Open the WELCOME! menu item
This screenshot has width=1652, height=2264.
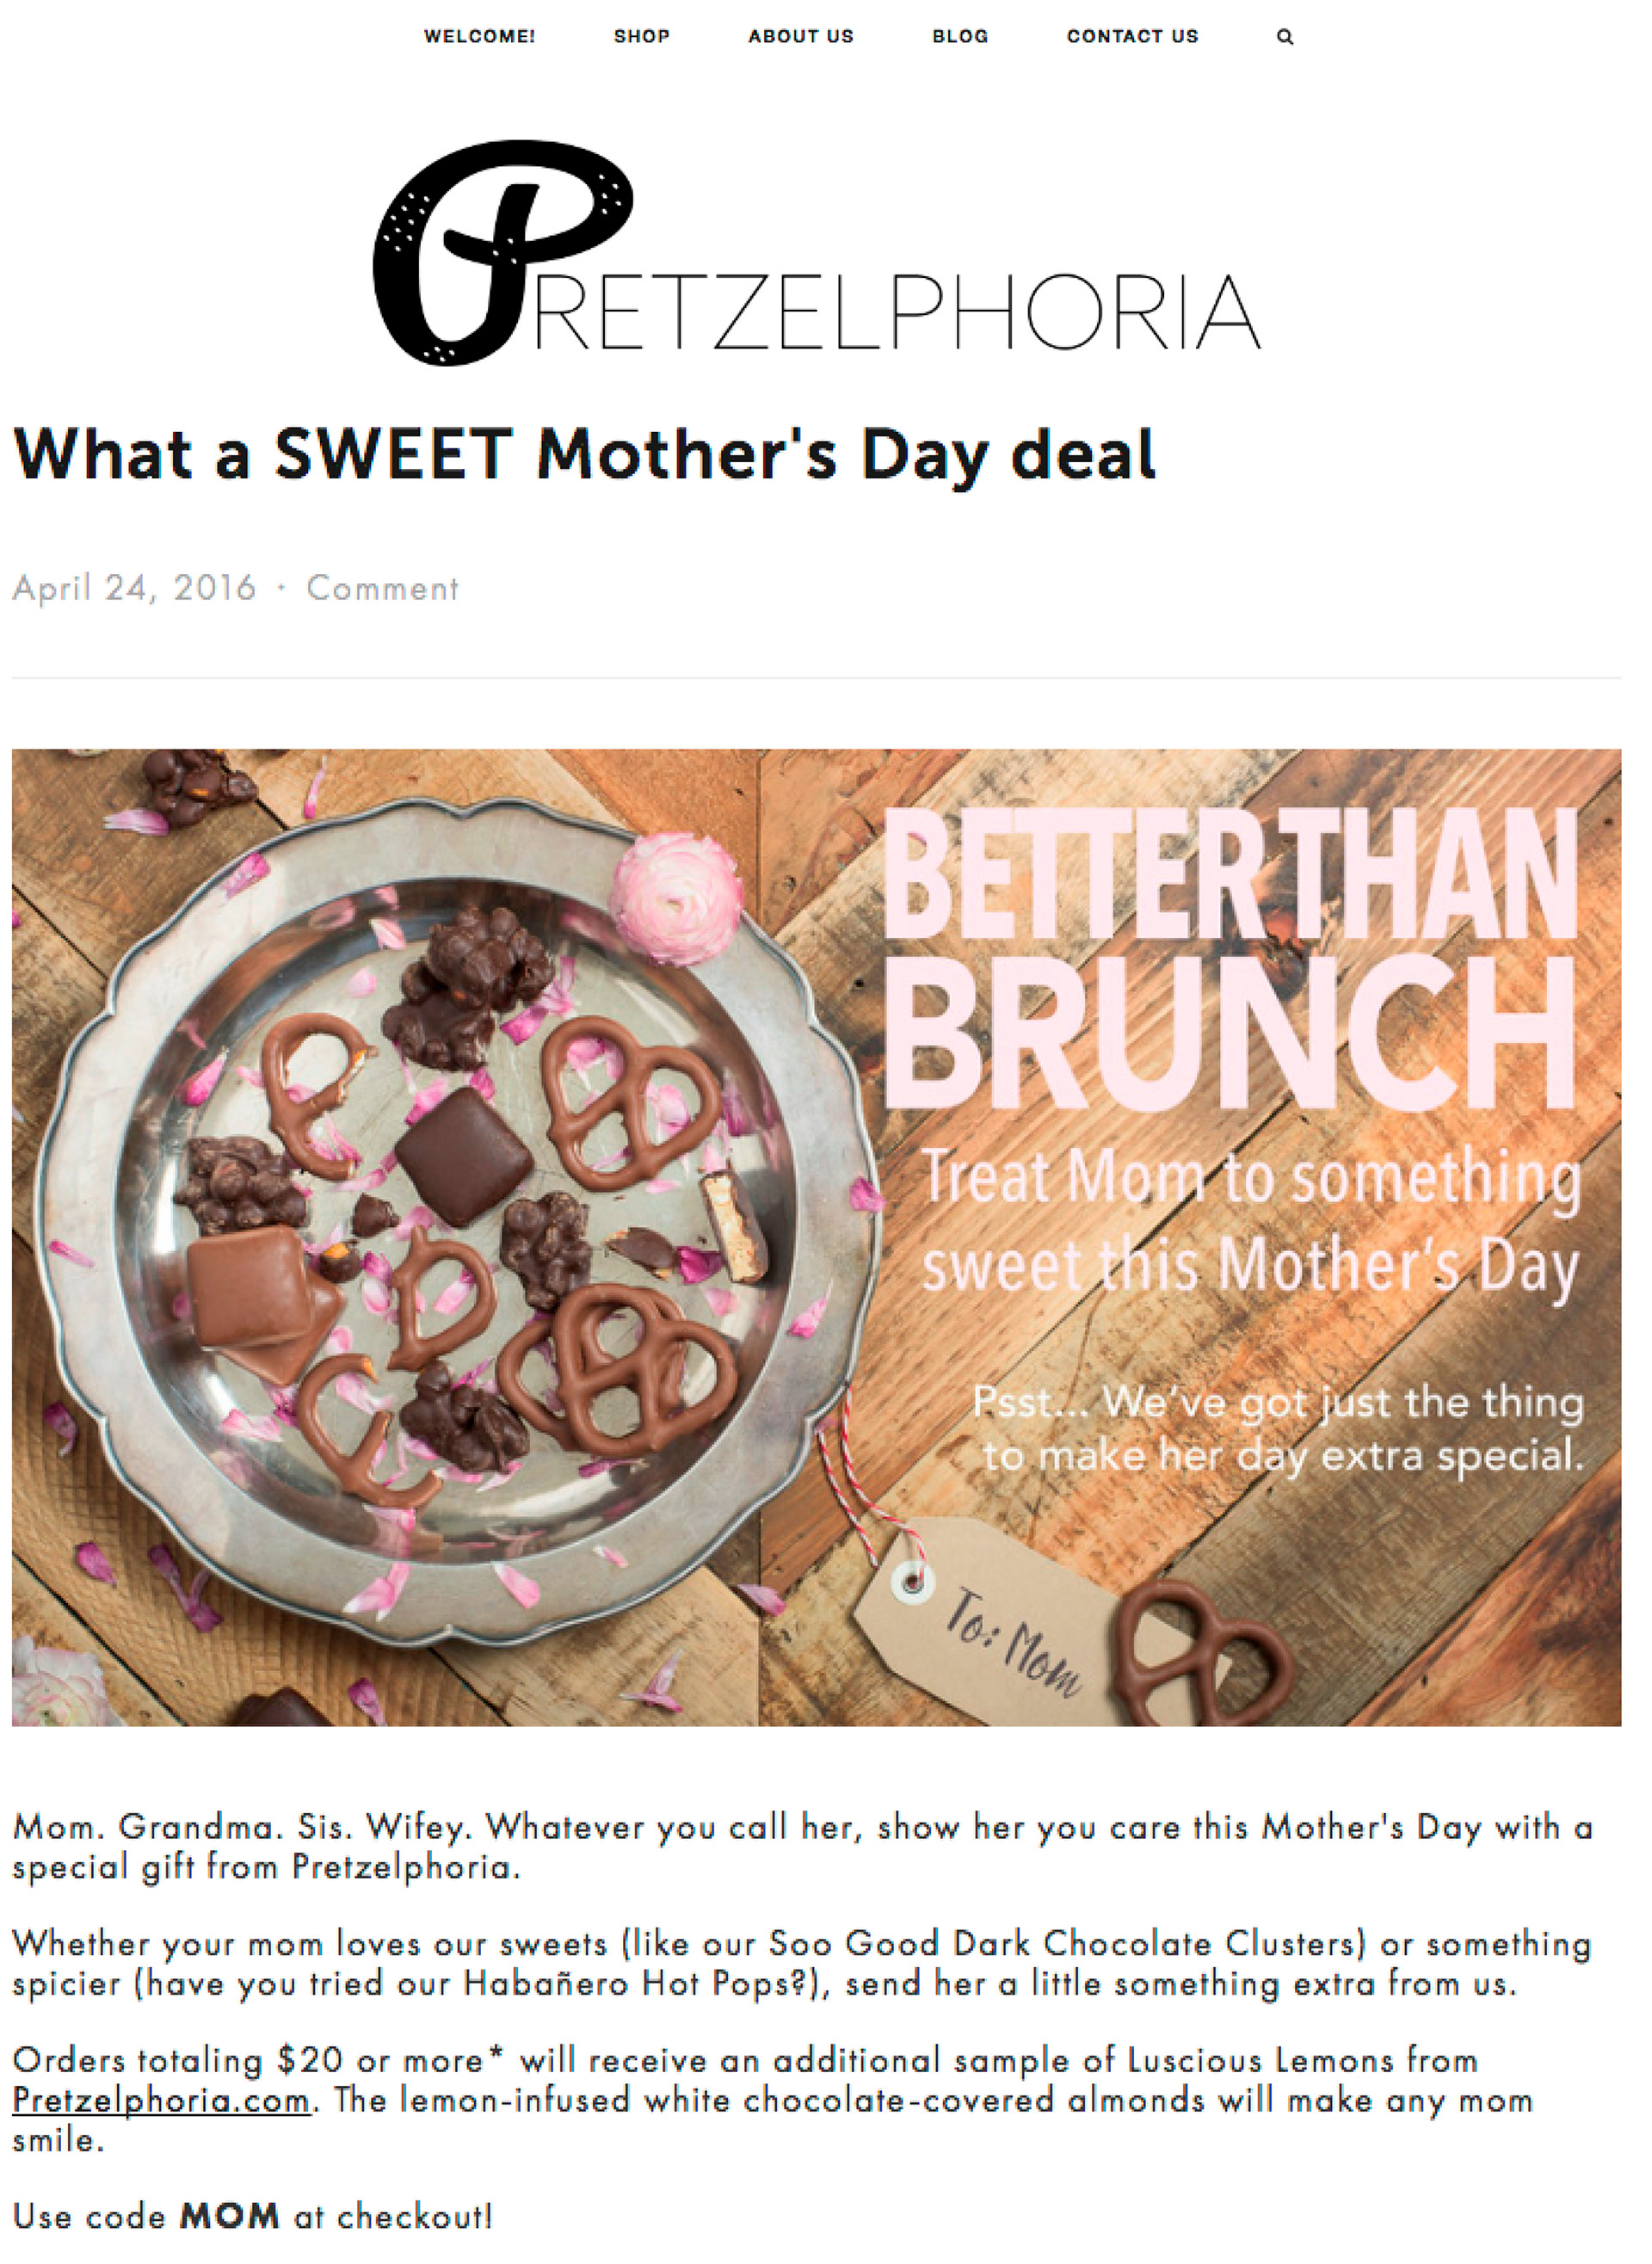479,37
